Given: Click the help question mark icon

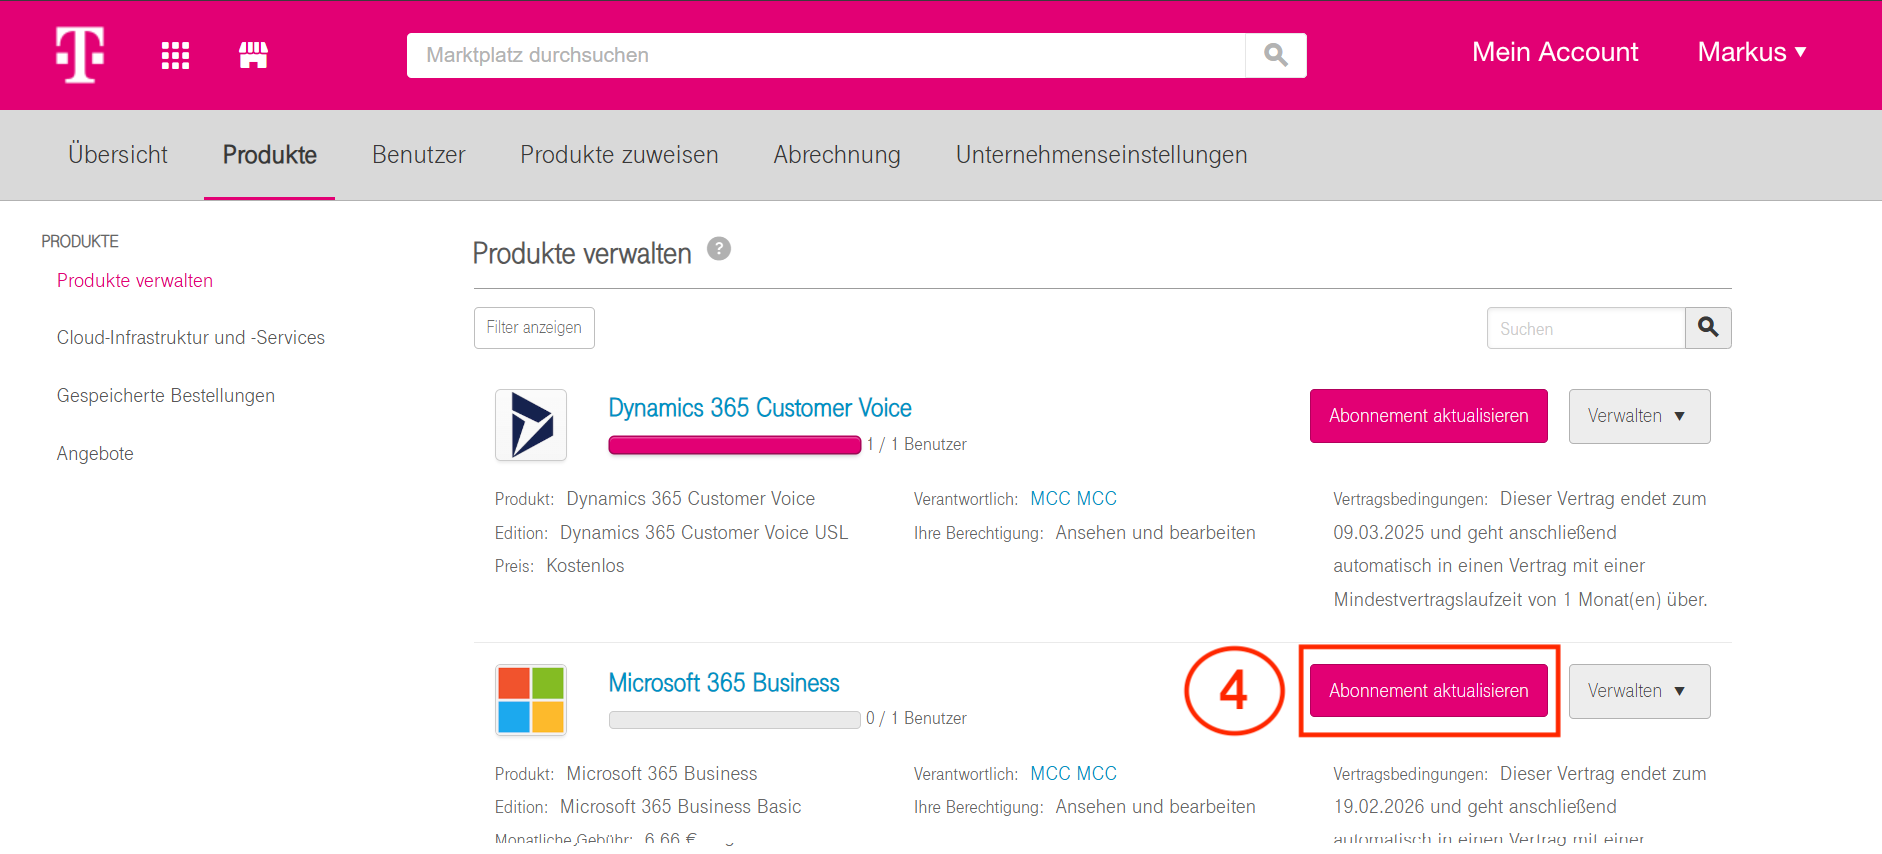Looking at the screenshot, I should [x=718, y=249].
